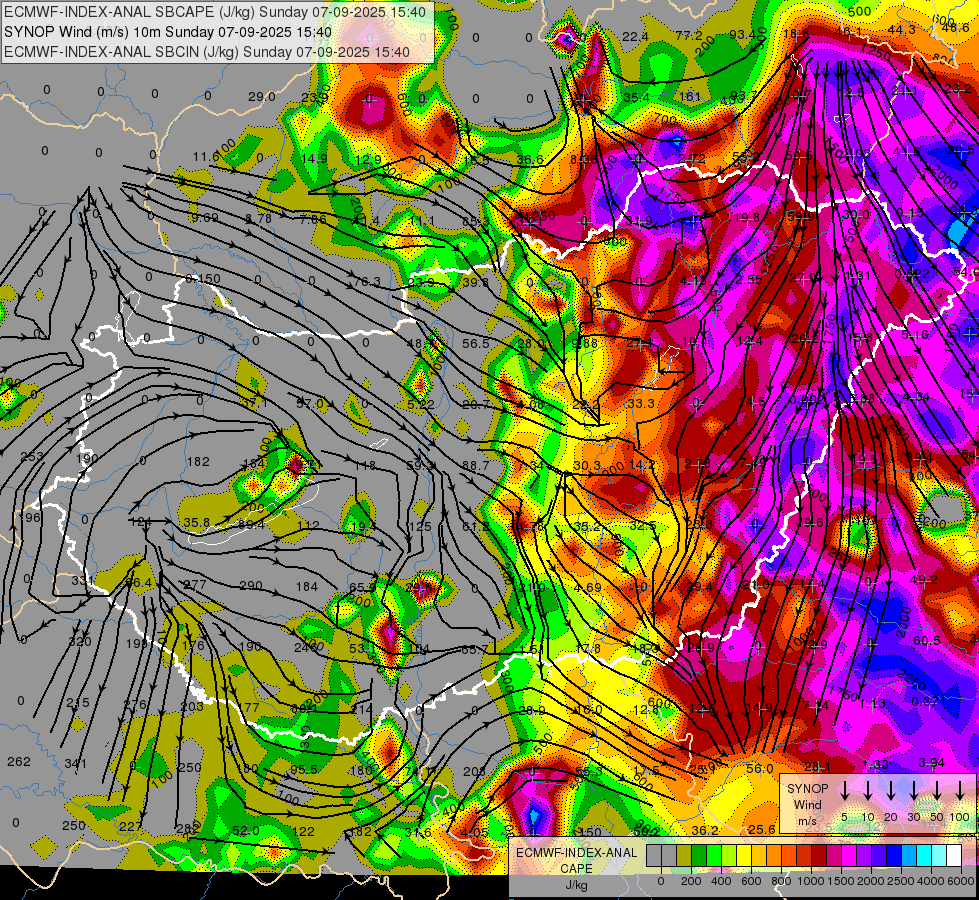The width and height of the screenshot is (979, 900).
Task: Click the map value '56.5'
Action: coord(476,343)
